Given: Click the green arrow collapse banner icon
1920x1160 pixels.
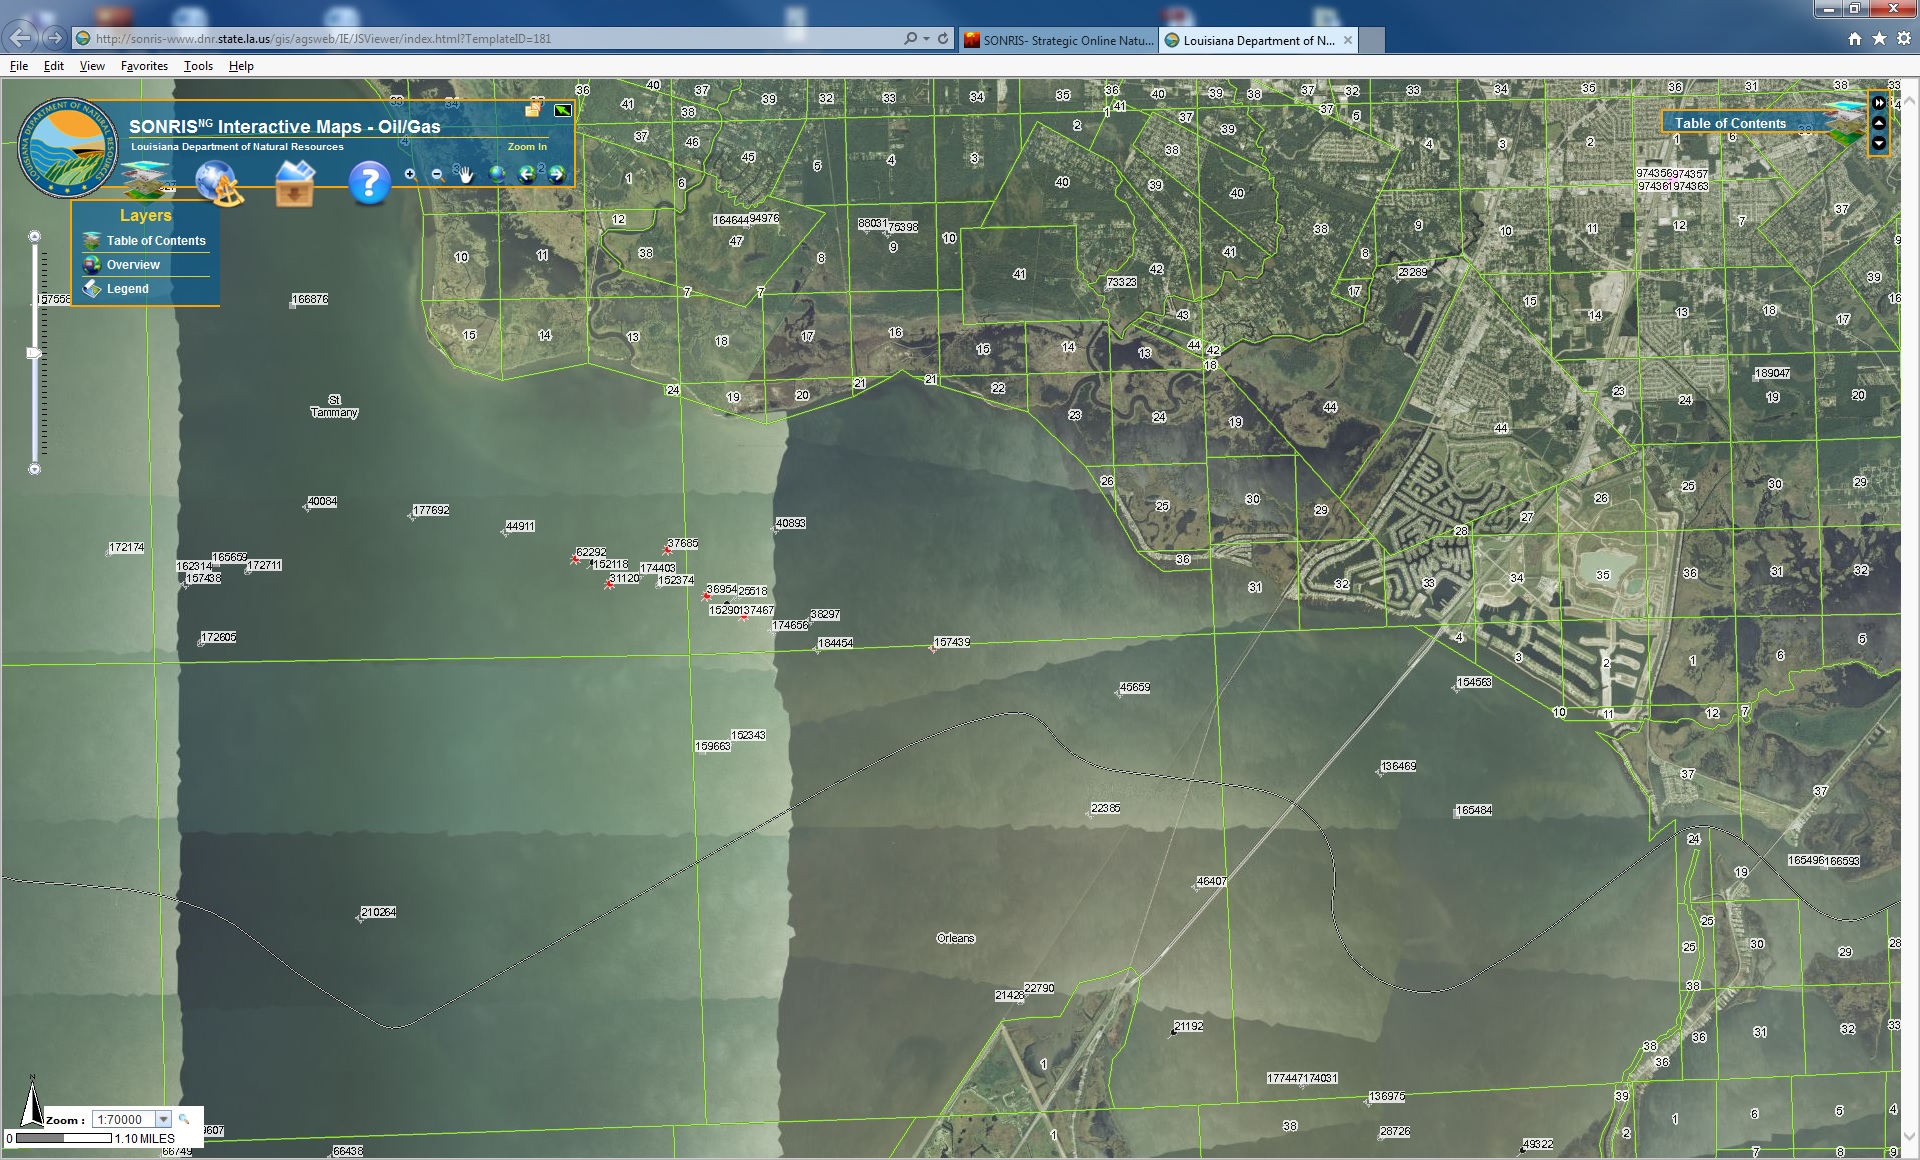Looking at the screenshot, I should point(563,110).
